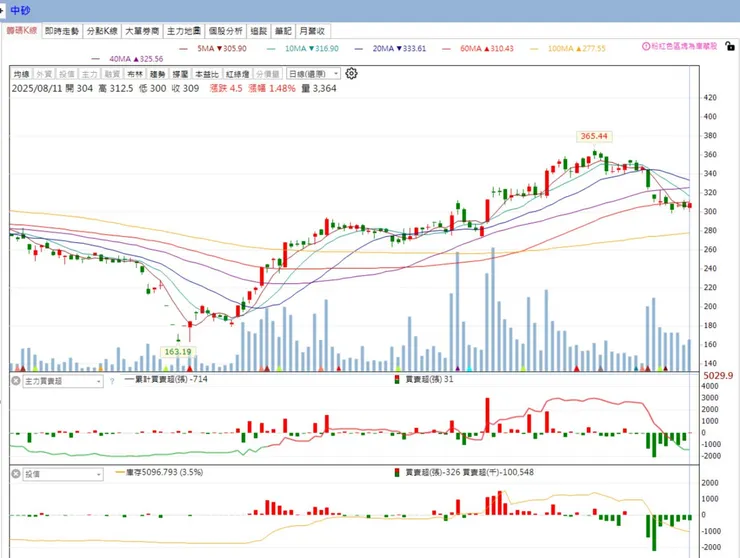
Task: Switch to the 即時走勢 tab
Action: 62,31
